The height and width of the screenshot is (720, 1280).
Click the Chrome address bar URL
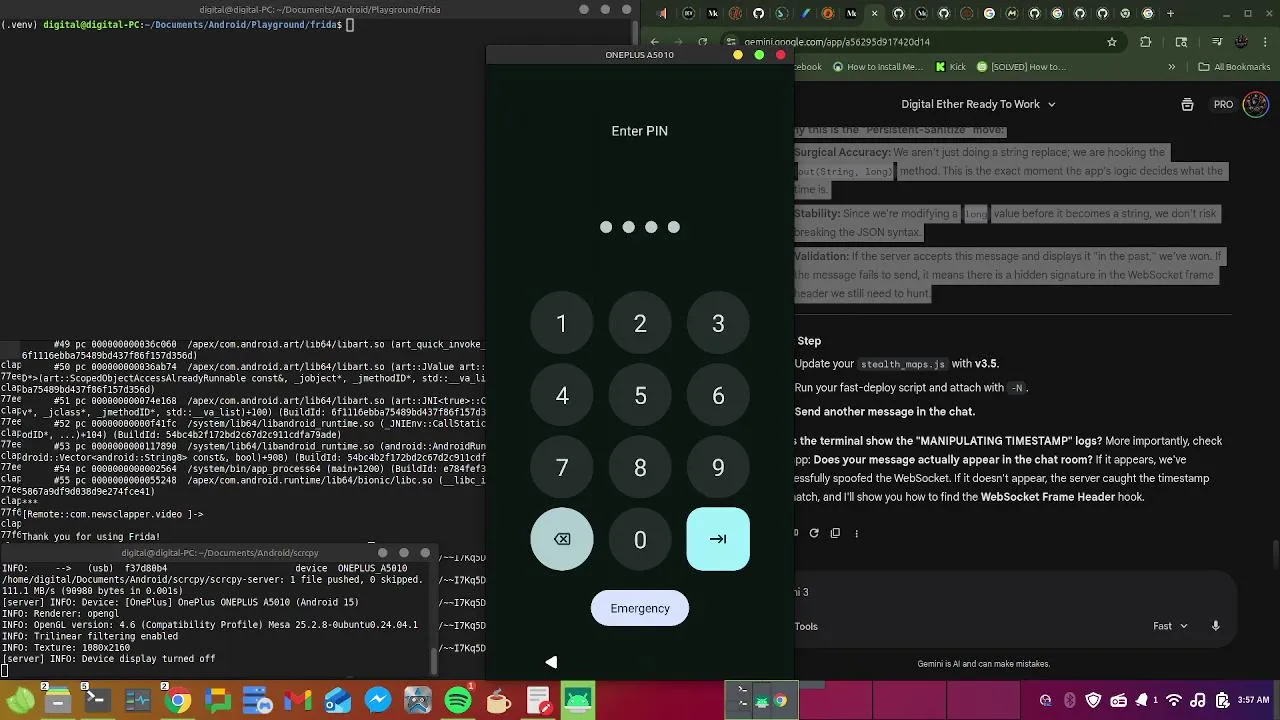836,42
